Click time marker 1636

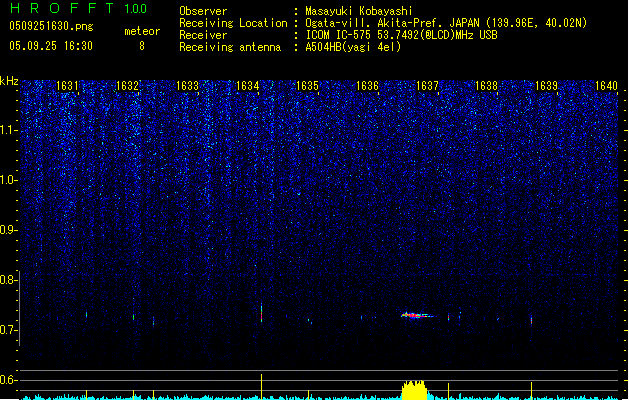367,86
